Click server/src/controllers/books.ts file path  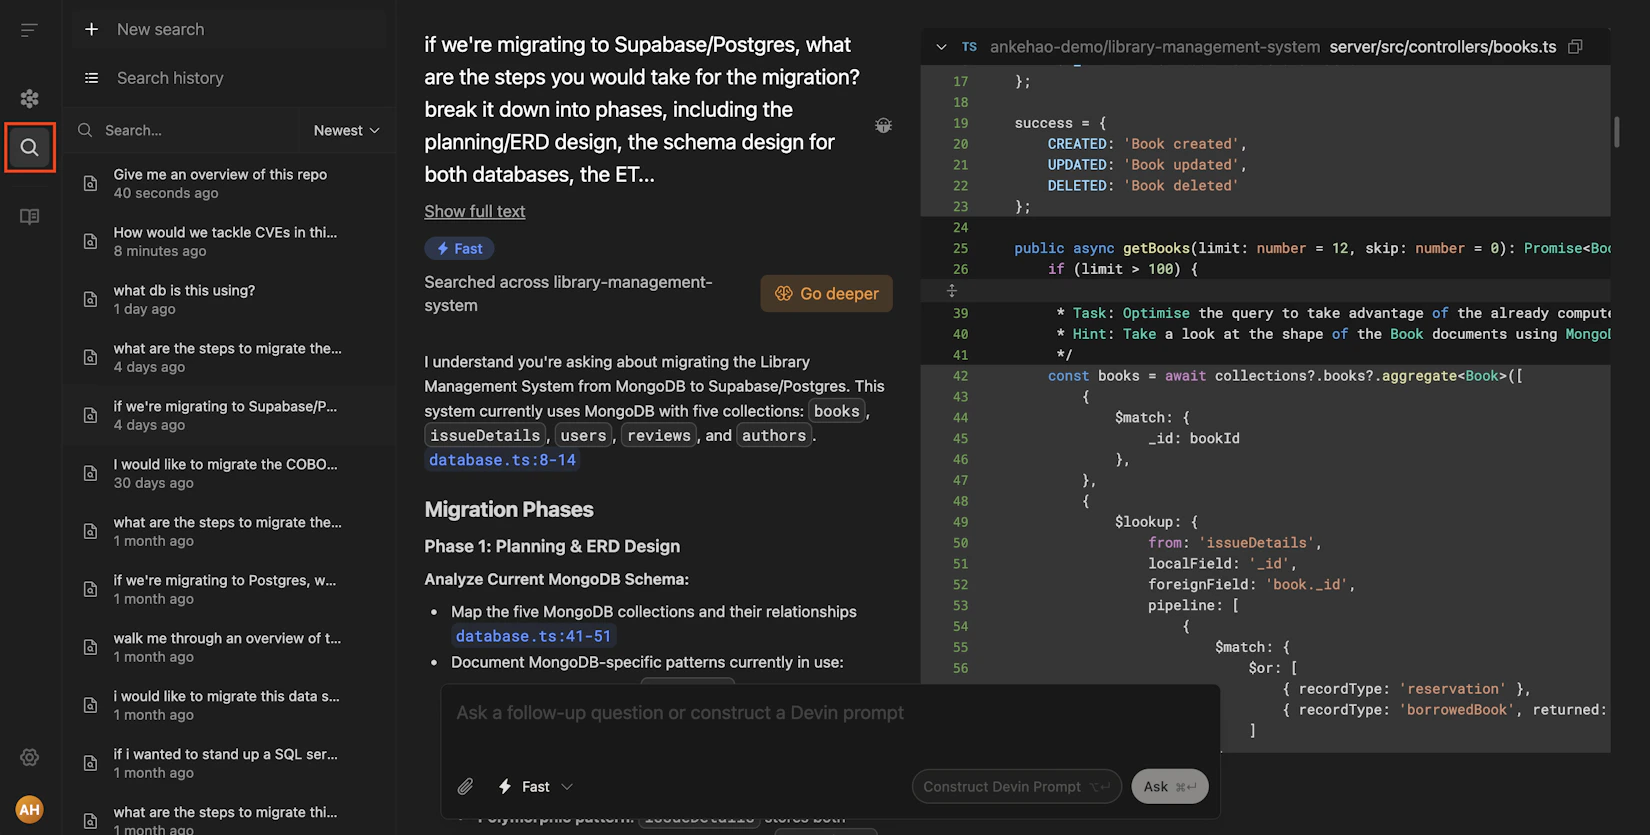[x=1443, y=47]
